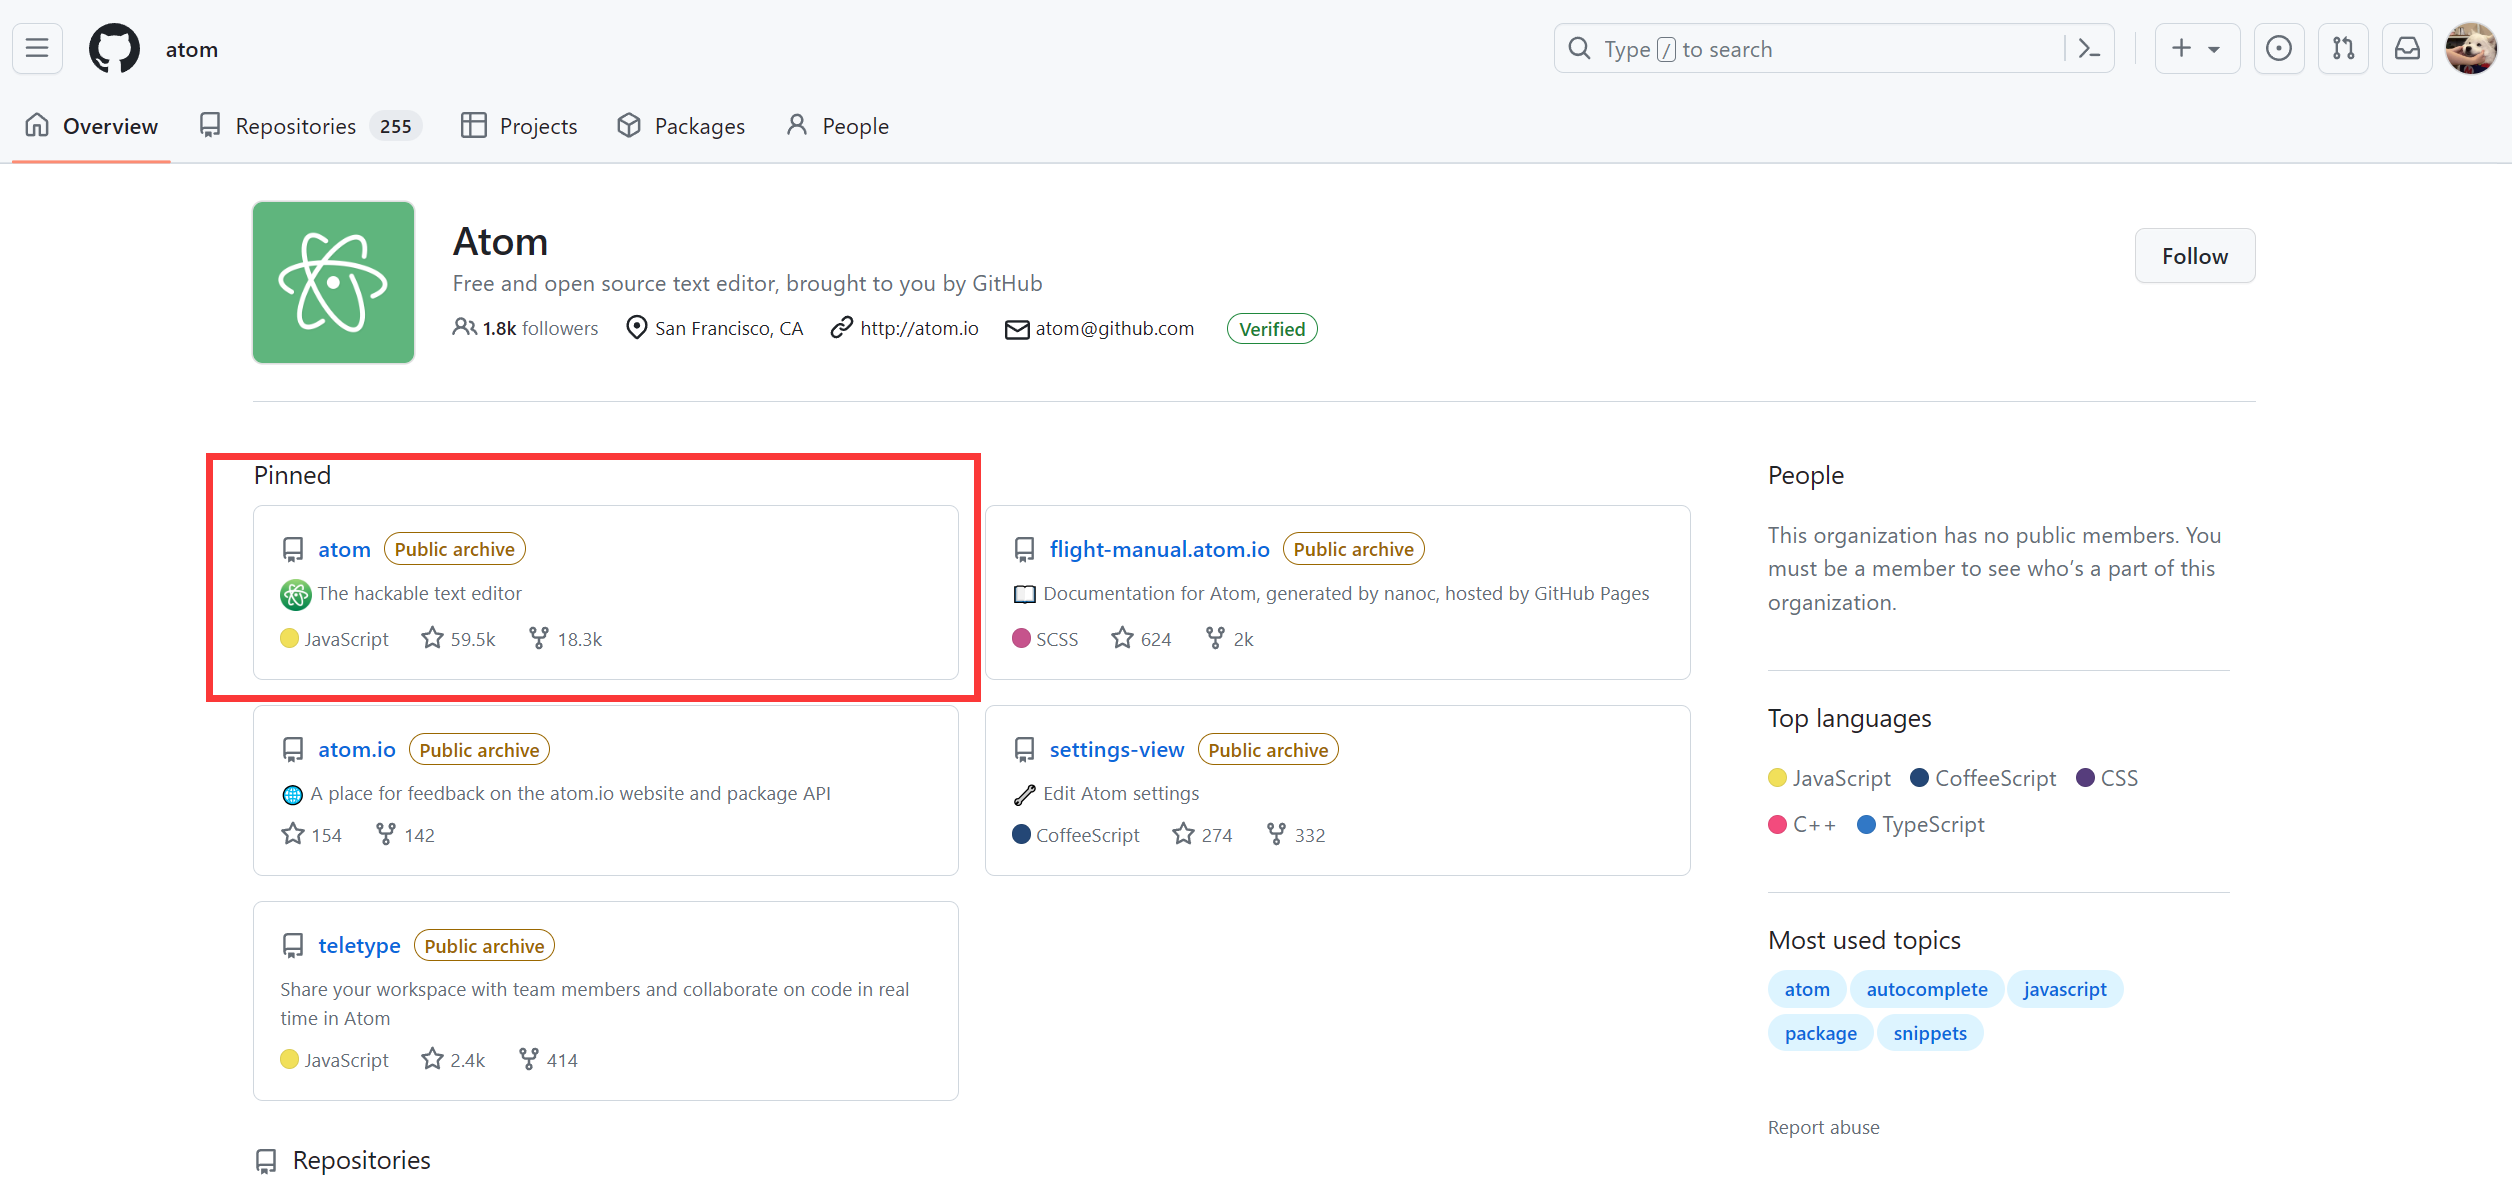View settings-view 274 stars

[x=1202, y=834]
